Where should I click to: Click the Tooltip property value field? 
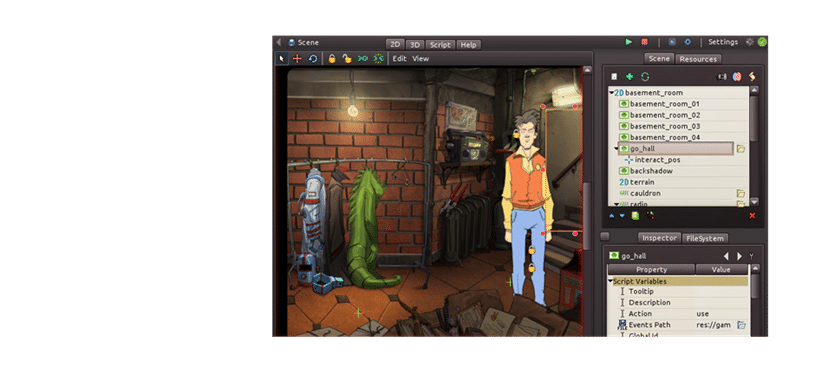pyautogui.click(x=721, y=291)
